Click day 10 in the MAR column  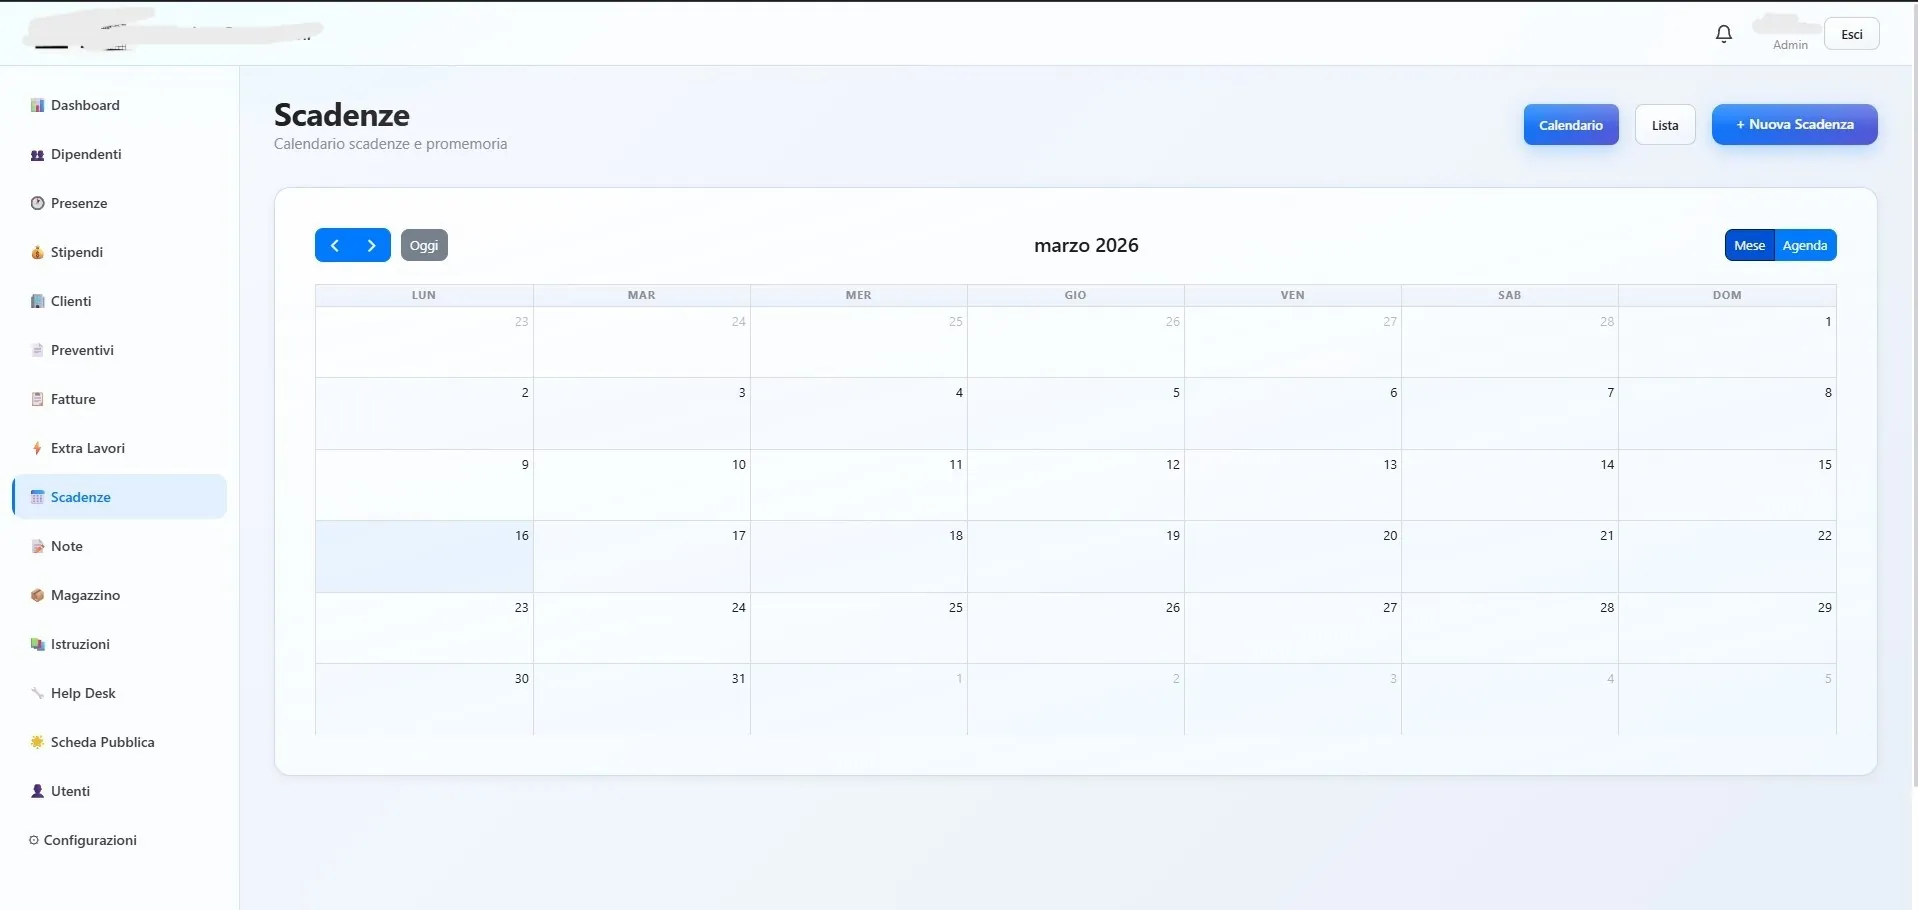pyautogui.click(x=642, y=485)
